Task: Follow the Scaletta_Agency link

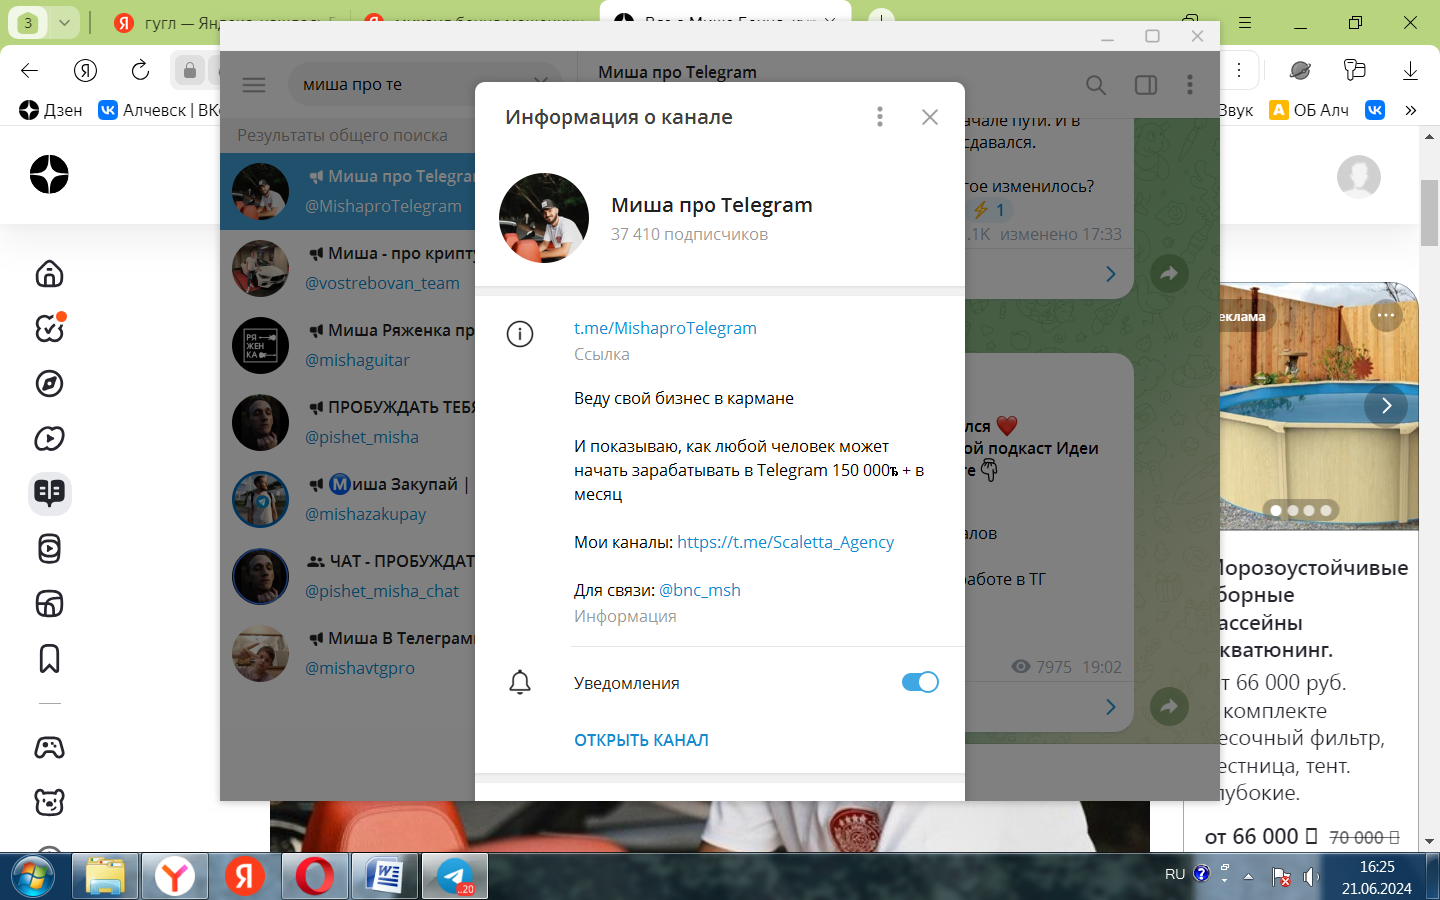Action: pyautogui.click(x=785, y=542)
